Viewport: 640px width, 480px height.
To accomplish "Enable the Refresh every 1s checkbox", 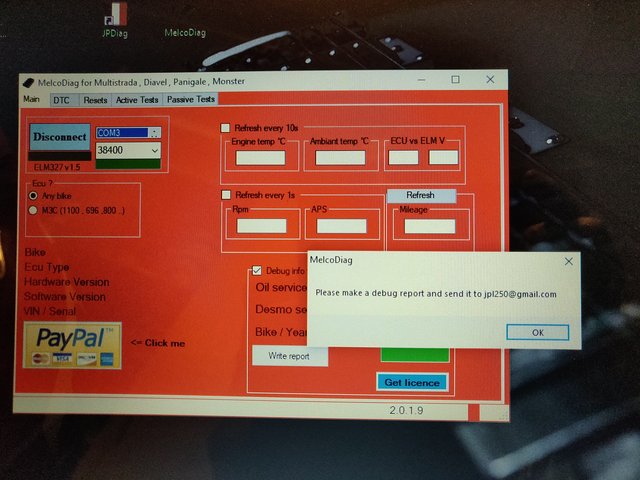I will [x=226, y=195].
